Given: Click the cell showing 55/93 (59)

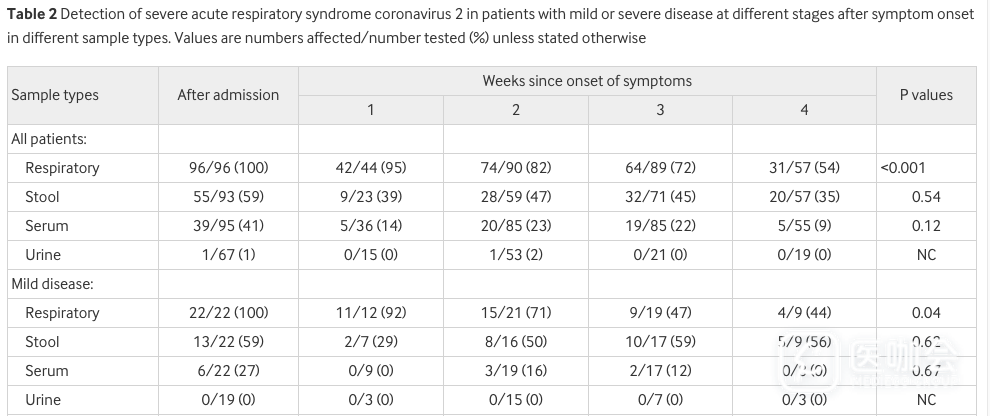Looking at the screenshot, I should pos(228,197).
